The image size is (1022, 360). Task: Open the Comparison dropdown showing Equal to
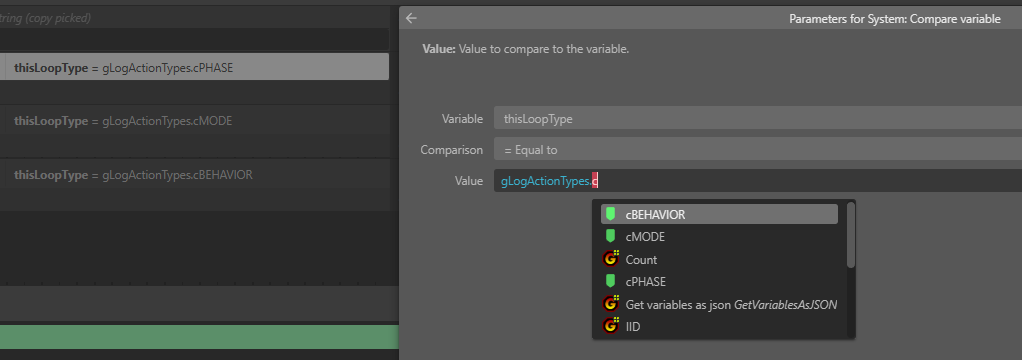pos(758,149)
